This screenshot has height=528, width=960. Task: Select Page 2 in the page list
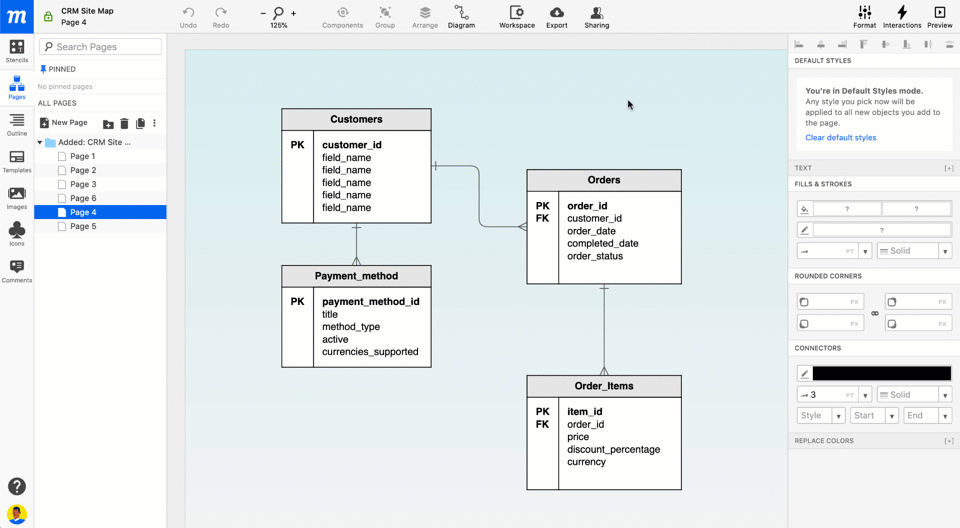[83, 170]
